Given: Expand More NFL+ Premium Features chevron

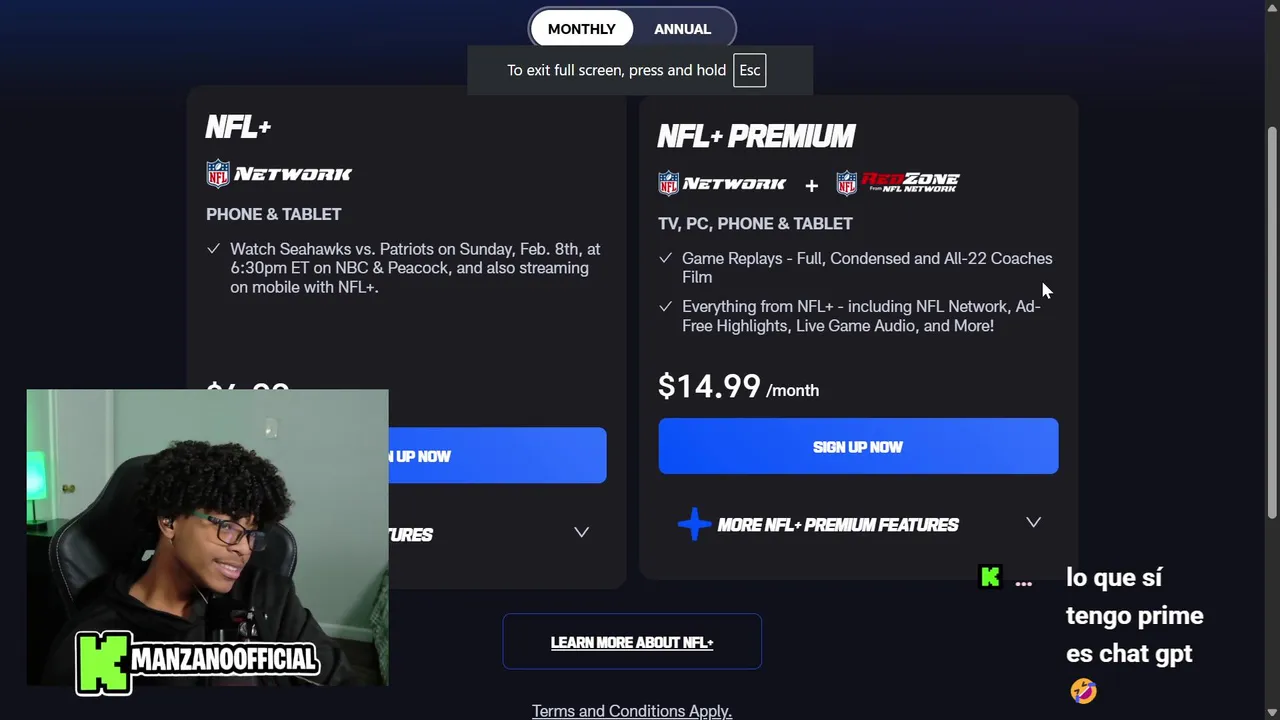Looking at the screenshot, I should [1033, 522].
